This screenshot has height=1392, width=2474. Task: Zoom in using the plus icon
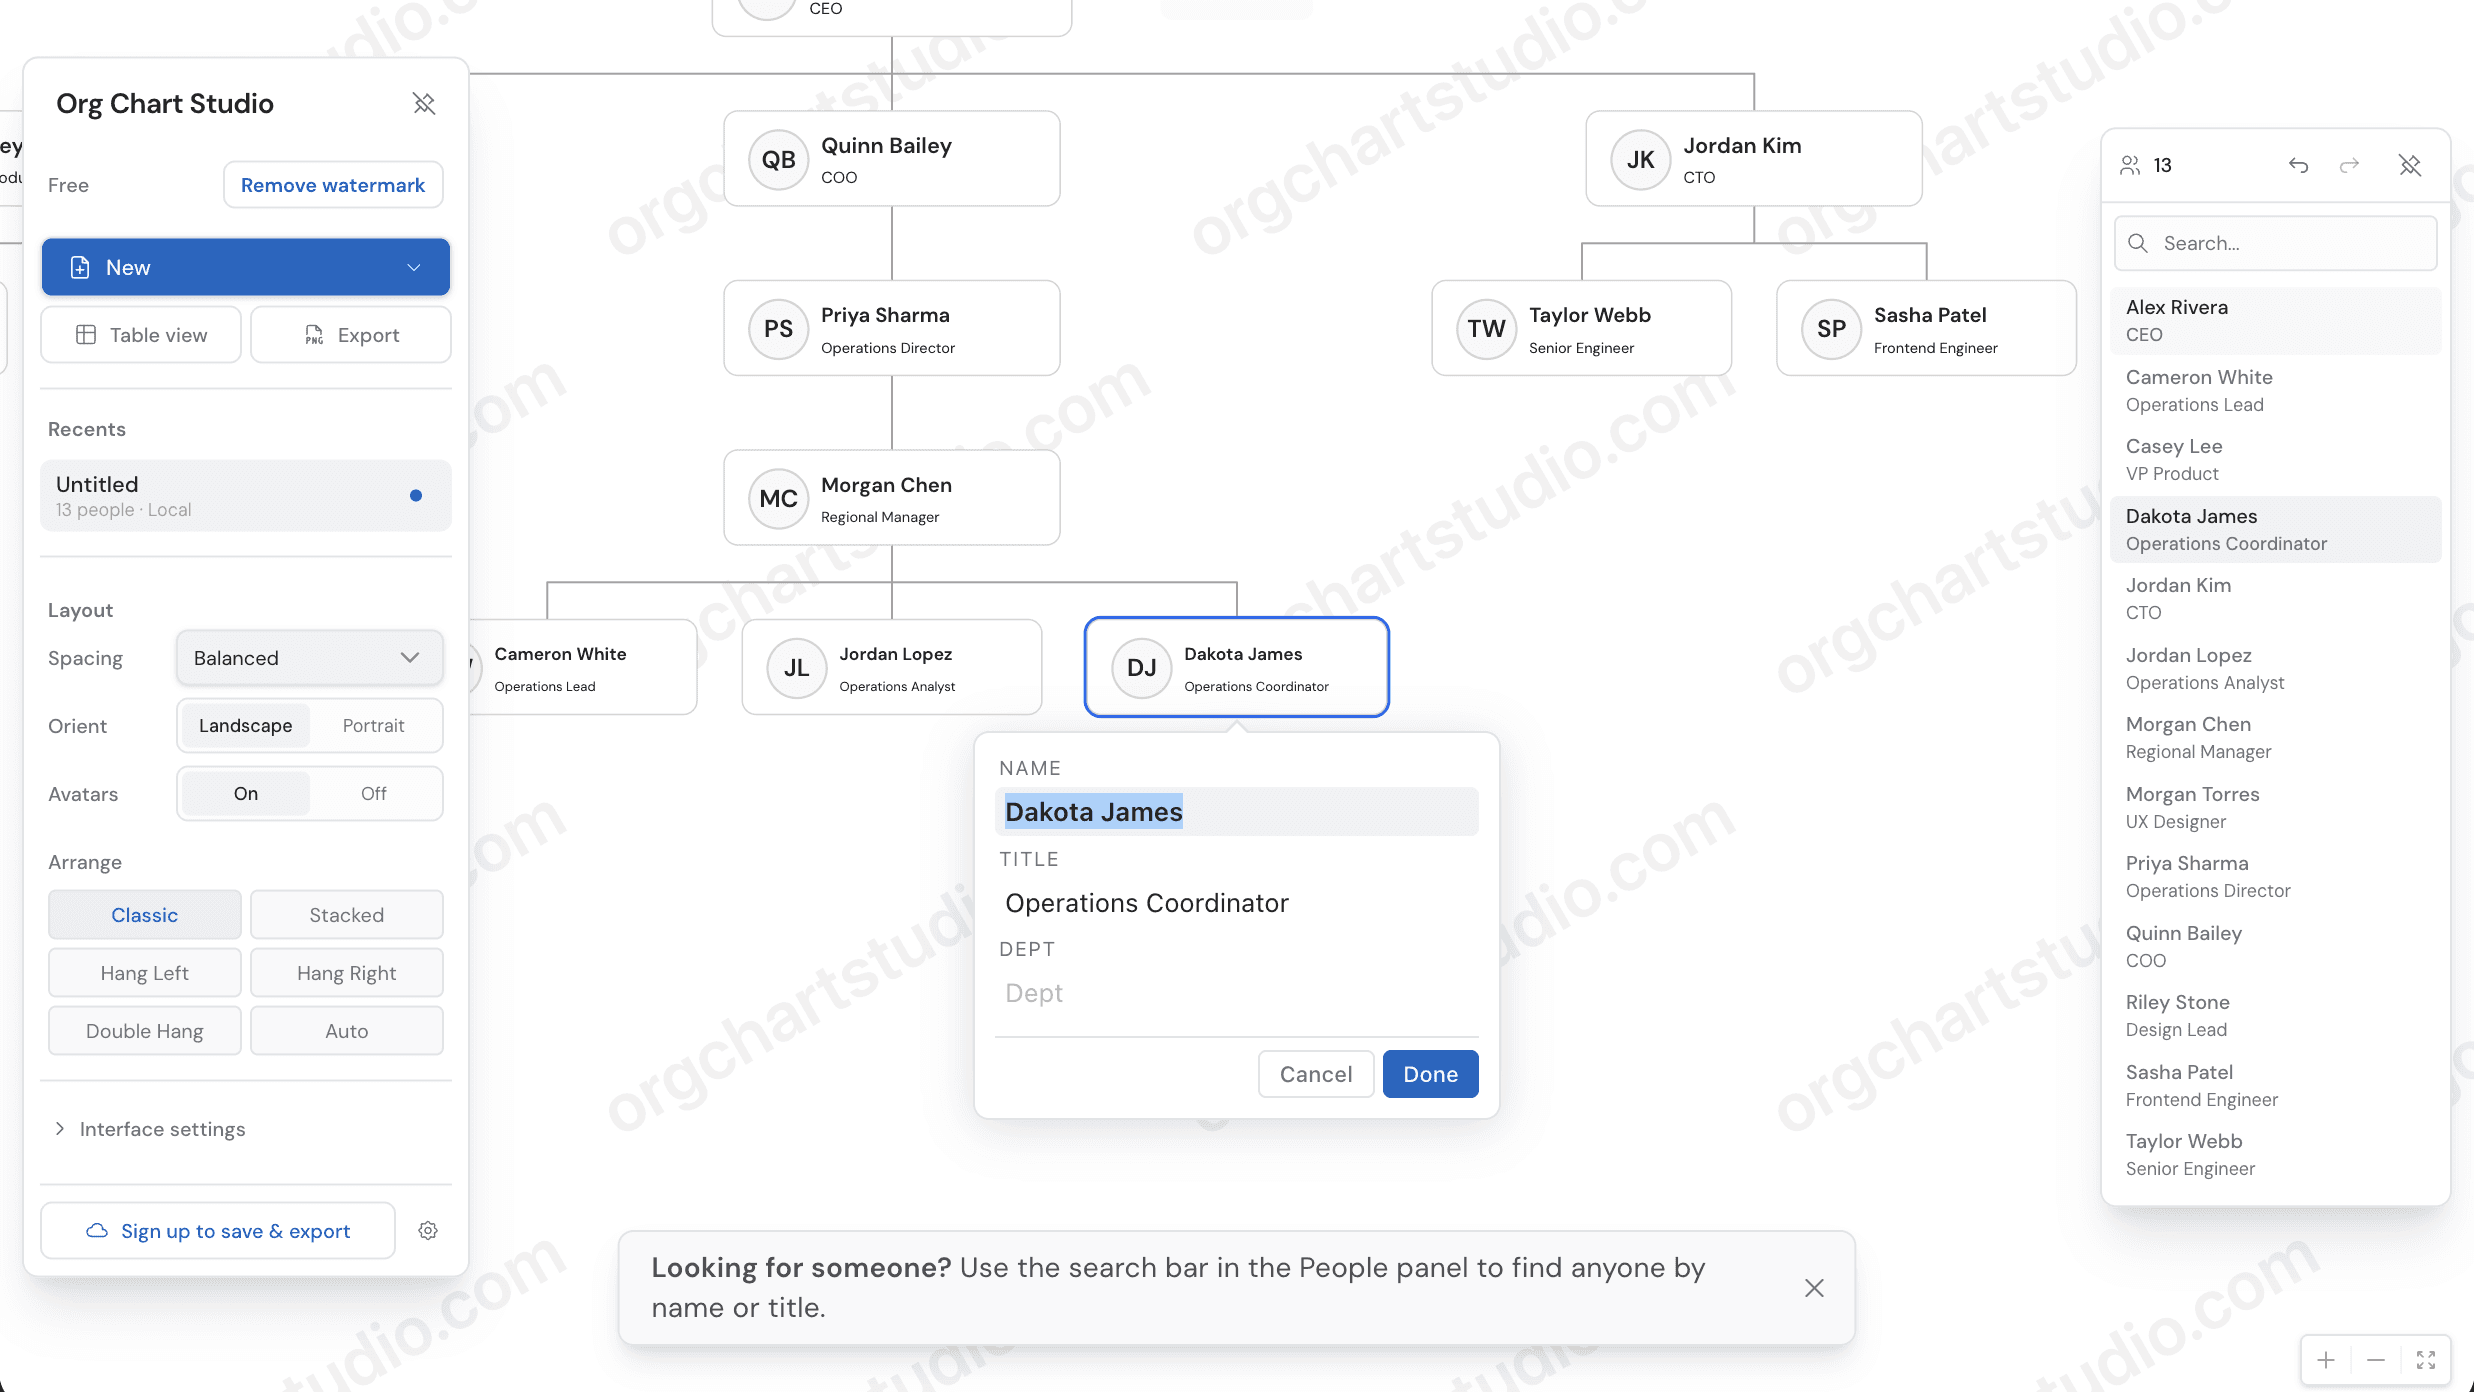[x=2327, y=1360]
